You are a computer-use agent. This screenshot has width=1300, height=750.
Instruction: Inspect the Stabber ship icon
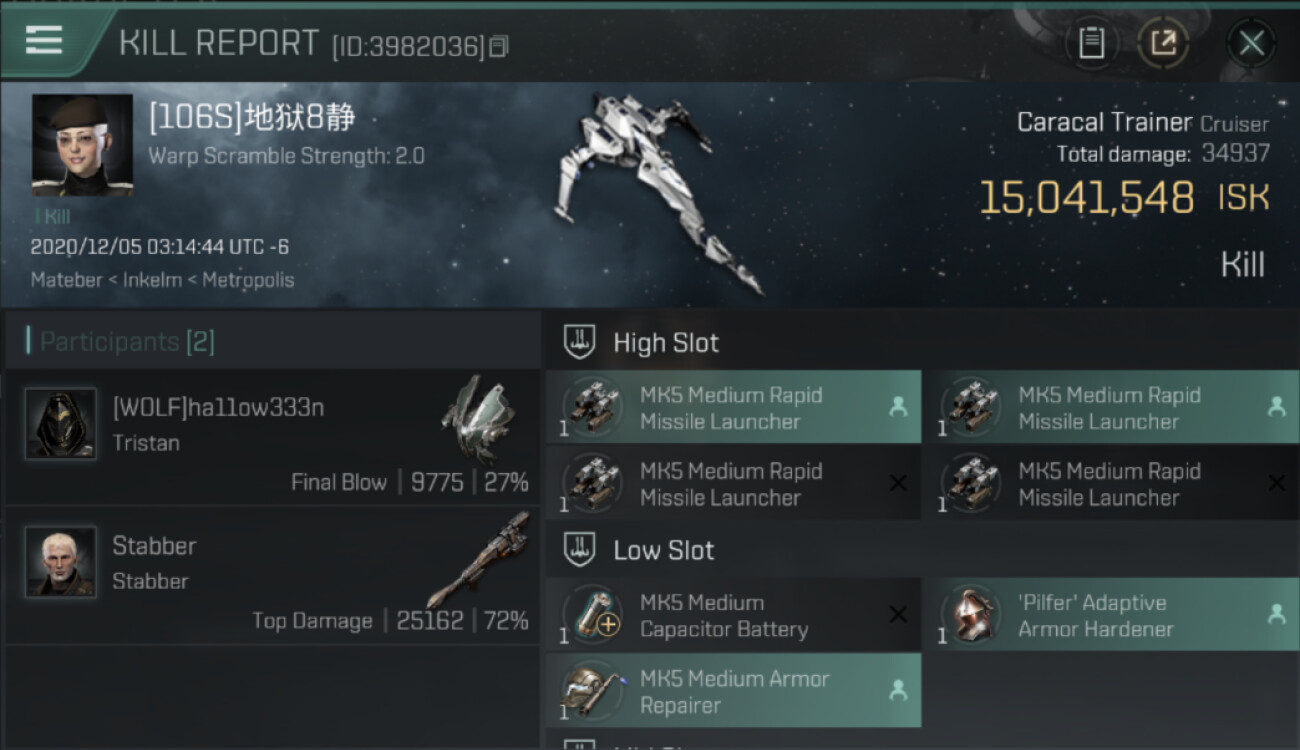pyautogui.click(x=480, y=560)
